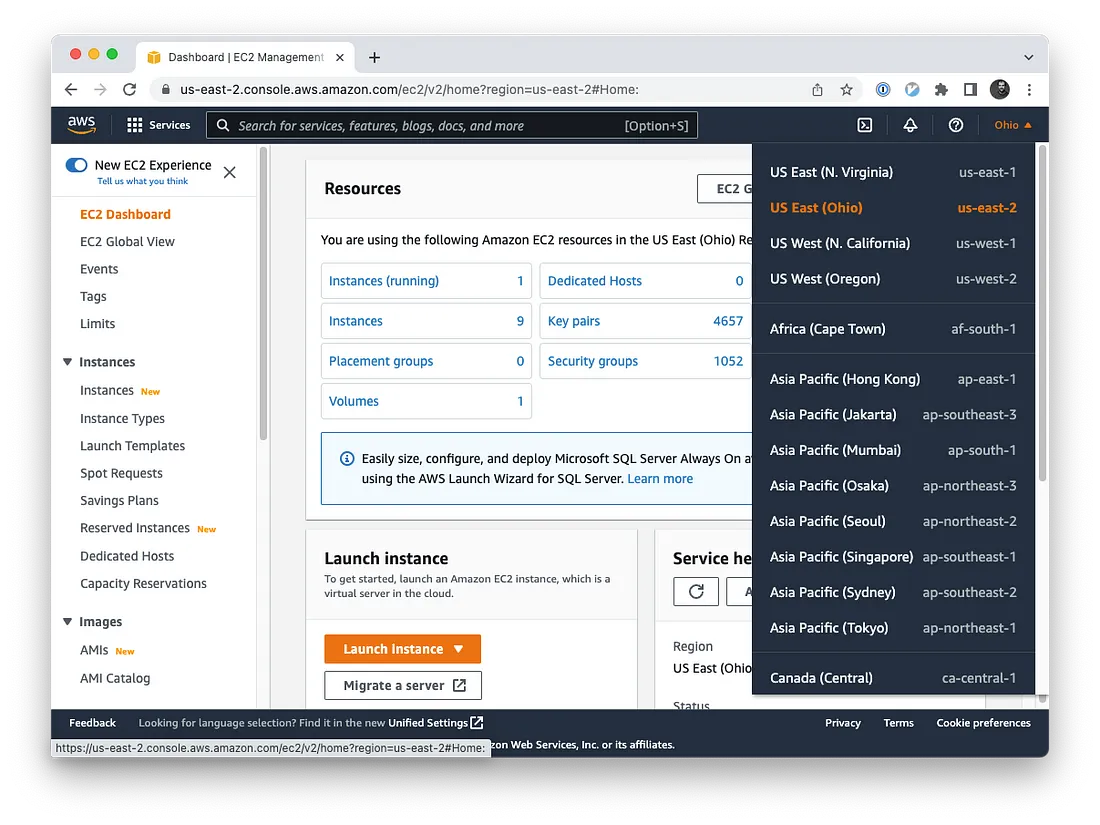Open AMI Catalog in sidebar
1100x825 pixels.
coord(115,678)
